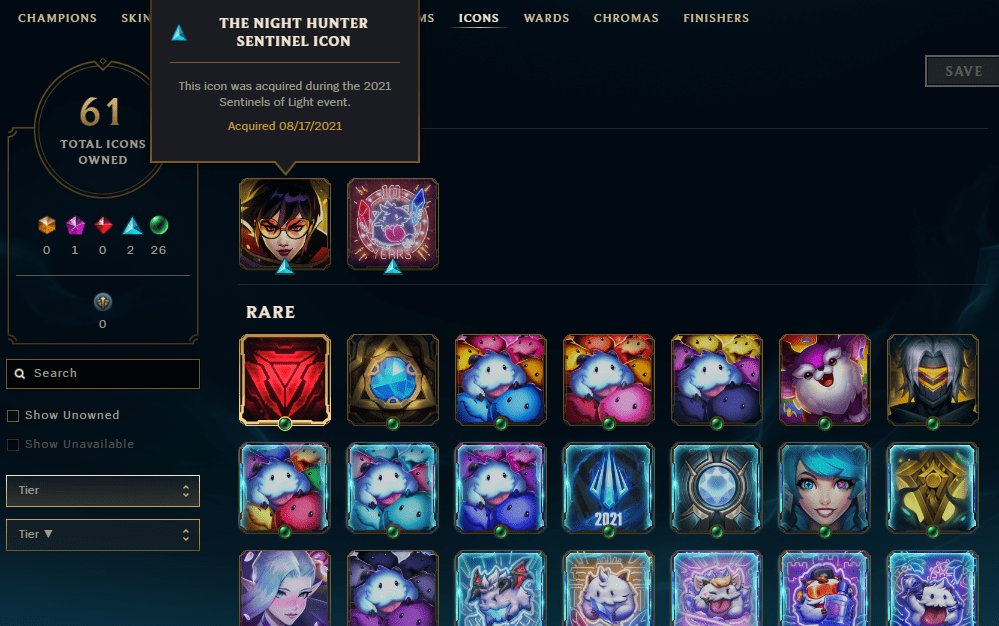Image resolution: width=999 pixels, height=626 pixels.
Task: Select the silver diamond crest icon
Action: point(716,488)
